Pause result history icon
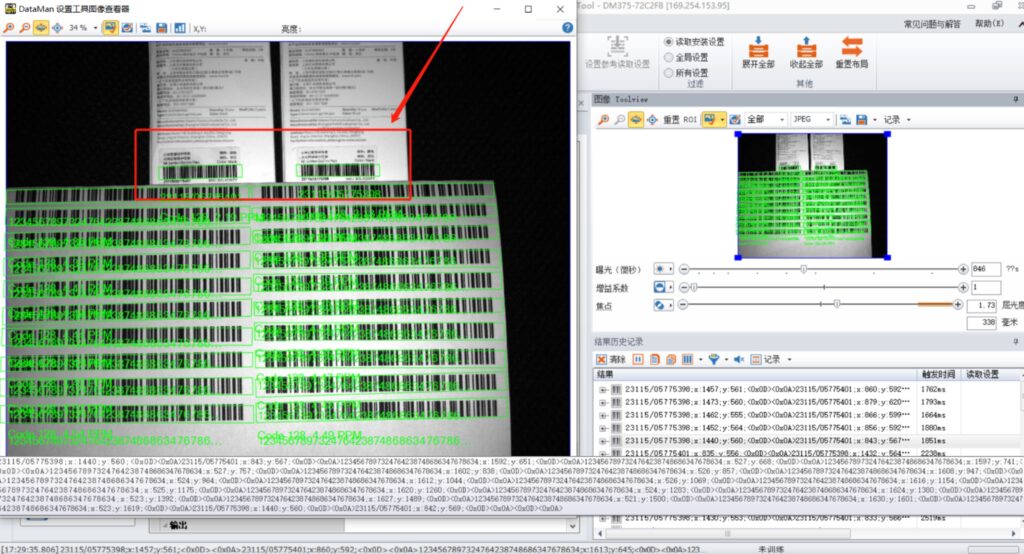 638,359
